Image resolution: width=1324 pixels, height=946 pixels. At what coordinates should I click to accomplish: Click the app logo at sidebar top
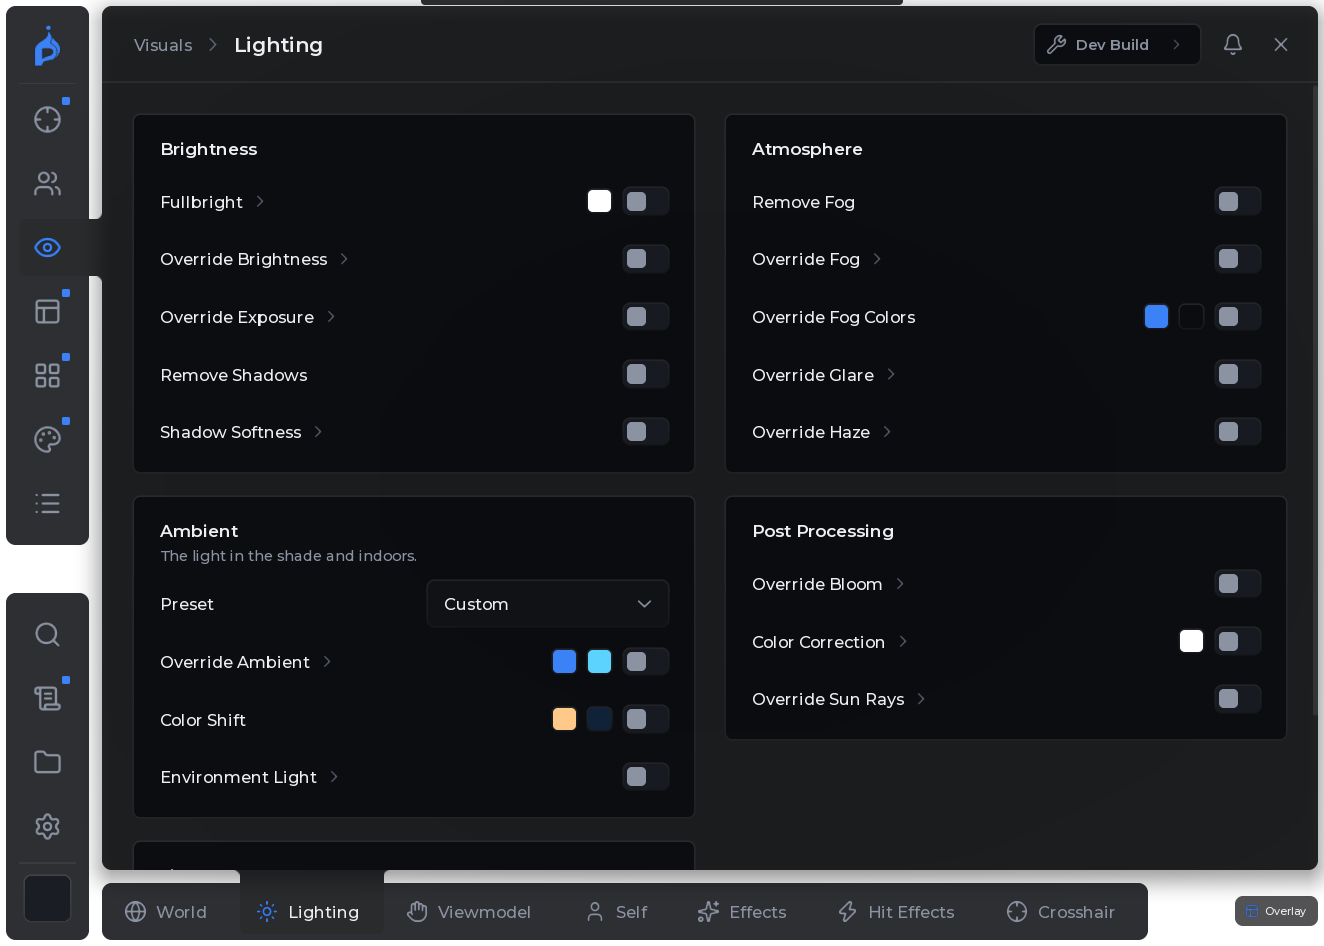tap(47, 47)
